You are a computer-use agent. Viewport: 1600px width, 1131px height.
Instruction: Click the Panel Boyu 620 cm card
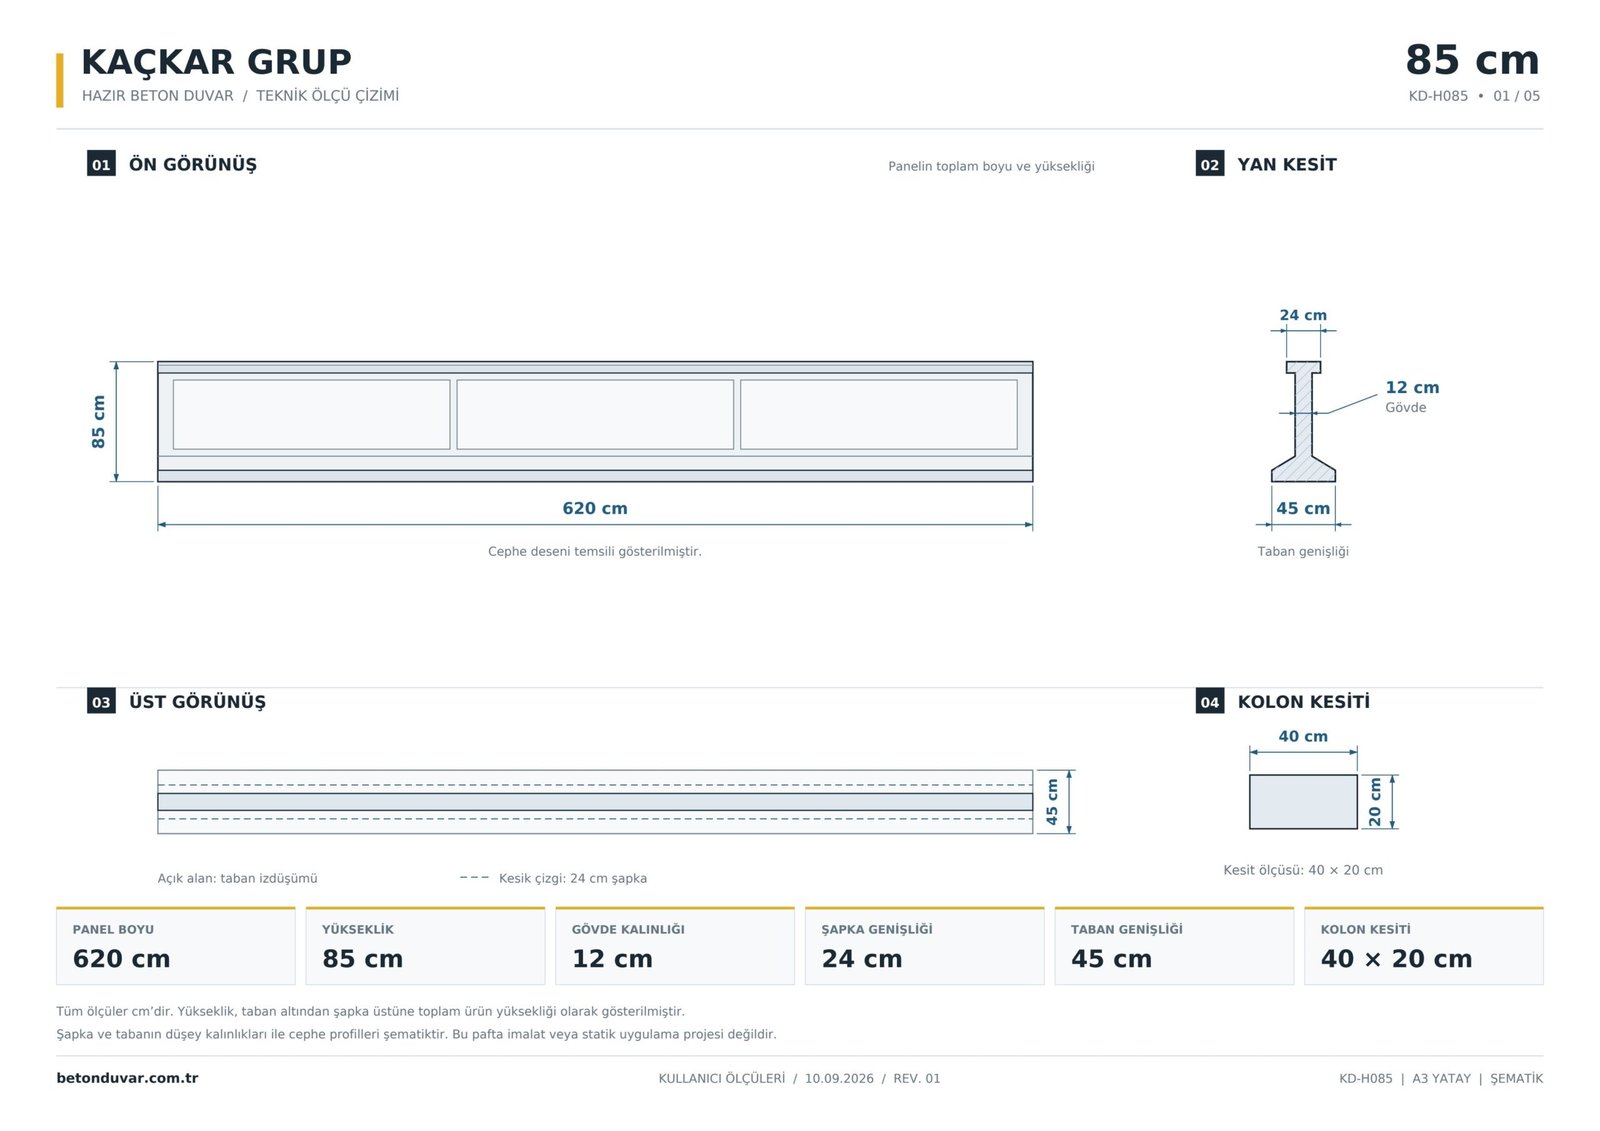(x=176, y=946)
